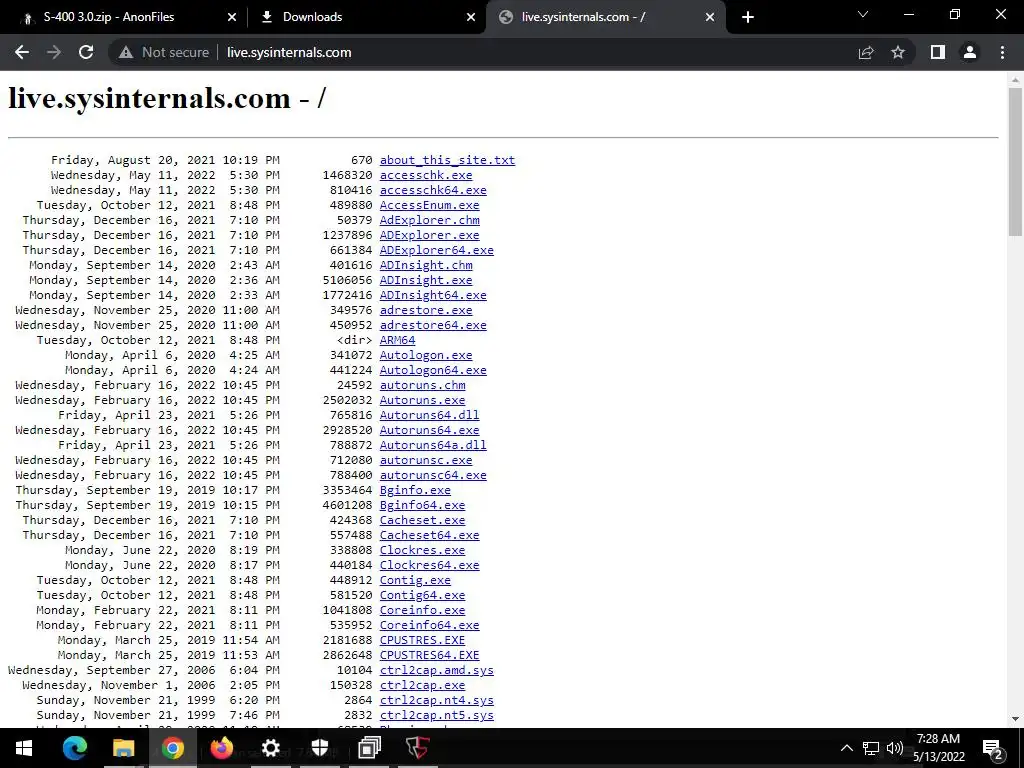Close the S-400 3.0.zip AnonFiles tab

coord(232,17)
